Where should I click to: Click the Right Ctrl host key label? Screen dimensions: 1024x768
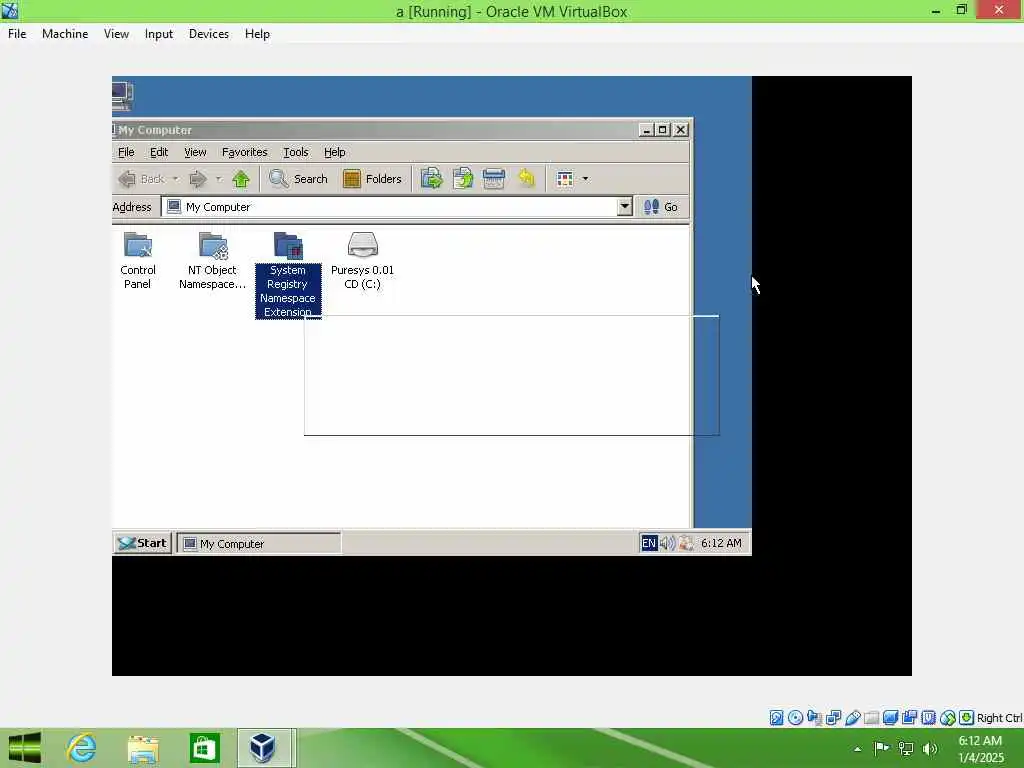pos(1000,718)
